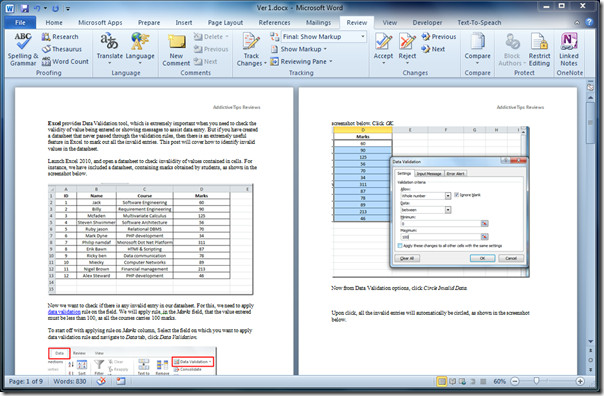Click the Compare documents icon

(x=477, y=42)
